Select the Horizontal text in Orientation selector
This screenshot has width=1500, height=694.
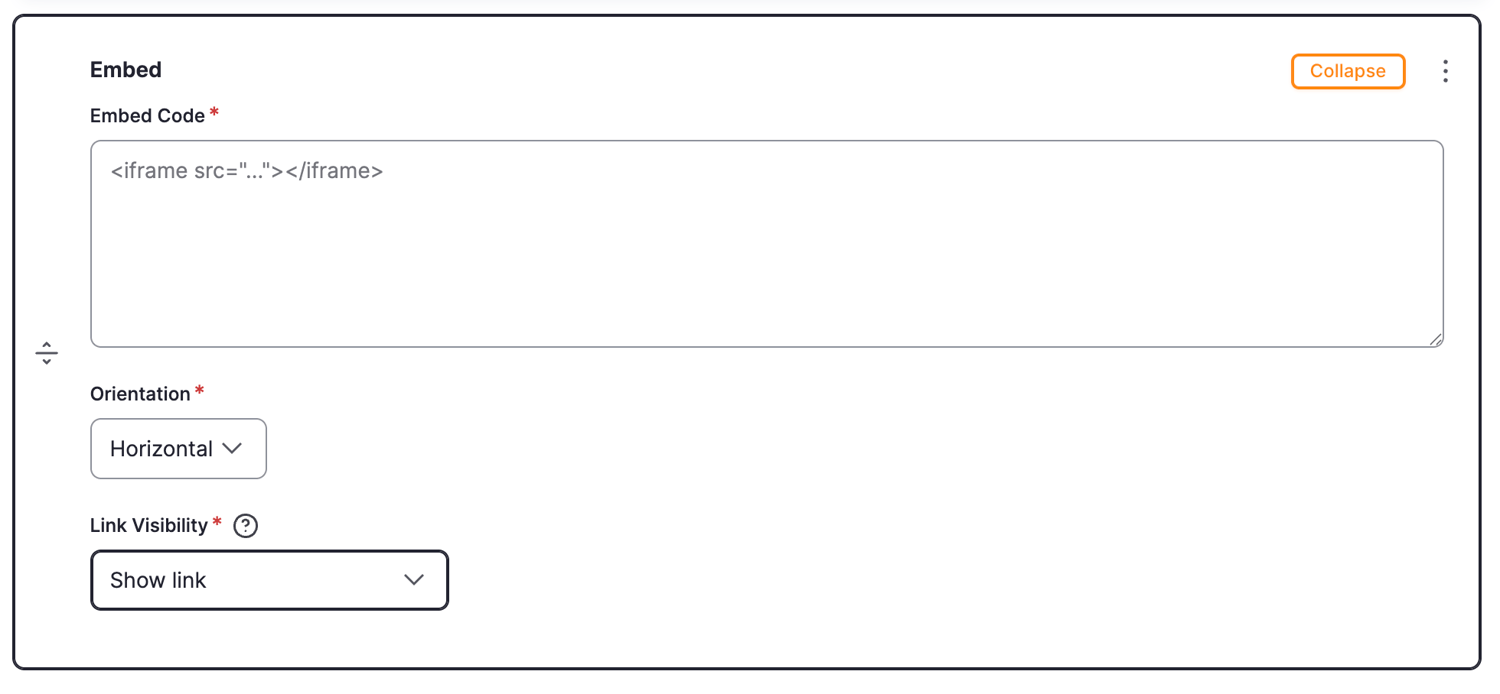point(161,449)
